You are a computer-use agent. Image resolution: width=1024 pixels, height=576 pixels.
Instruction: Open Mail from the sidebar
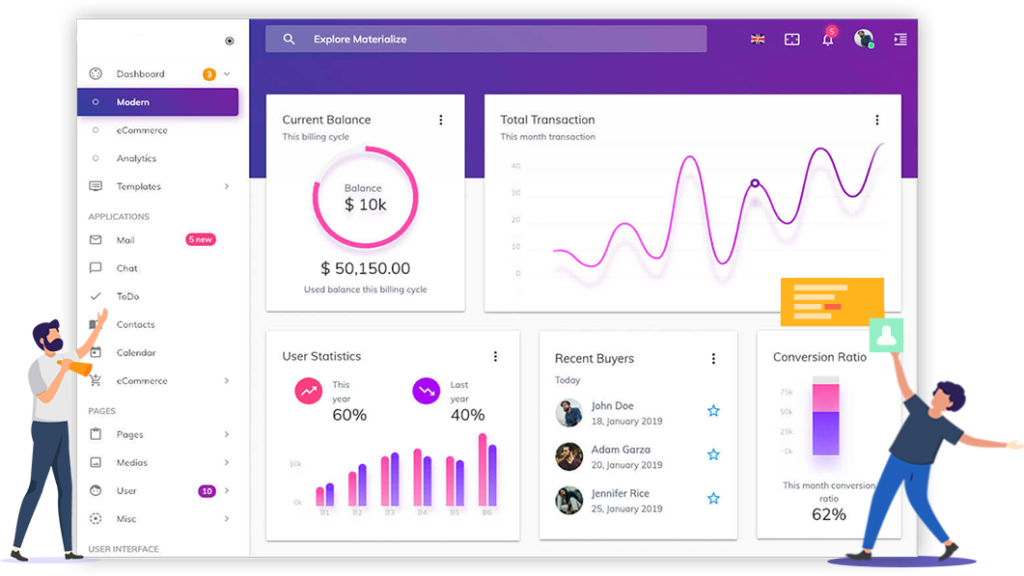coord(125,240)
